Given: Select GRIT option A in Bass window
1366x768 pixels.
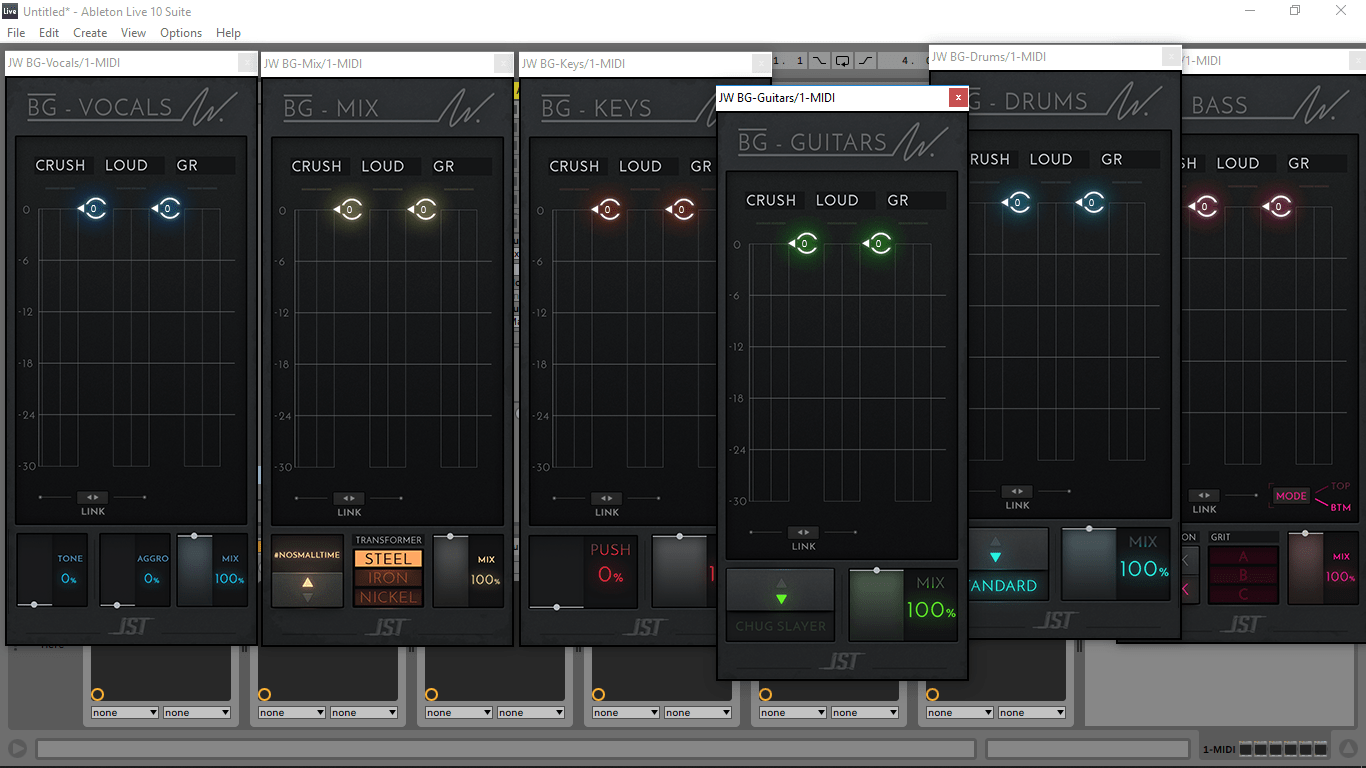Looking at the screenshot, I should [x=1243, y=557].
